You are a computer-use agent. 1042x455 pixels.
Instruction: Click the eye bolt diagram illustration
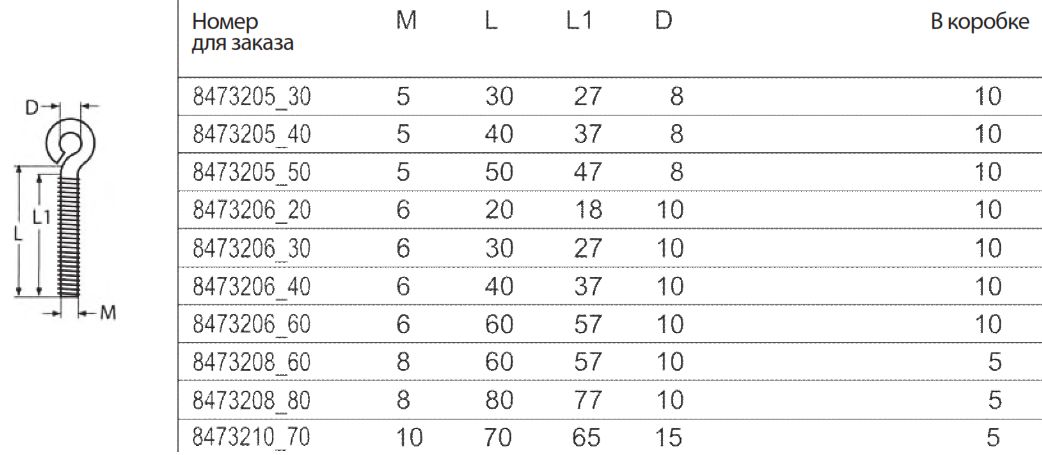point(65,209)
